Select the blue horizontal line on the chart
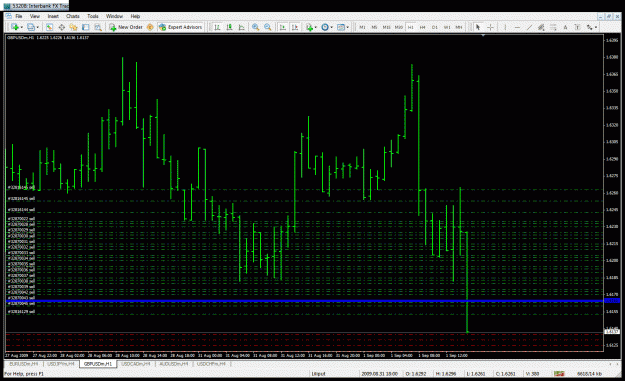Viewport: 625px width, 381px height. 305,301
